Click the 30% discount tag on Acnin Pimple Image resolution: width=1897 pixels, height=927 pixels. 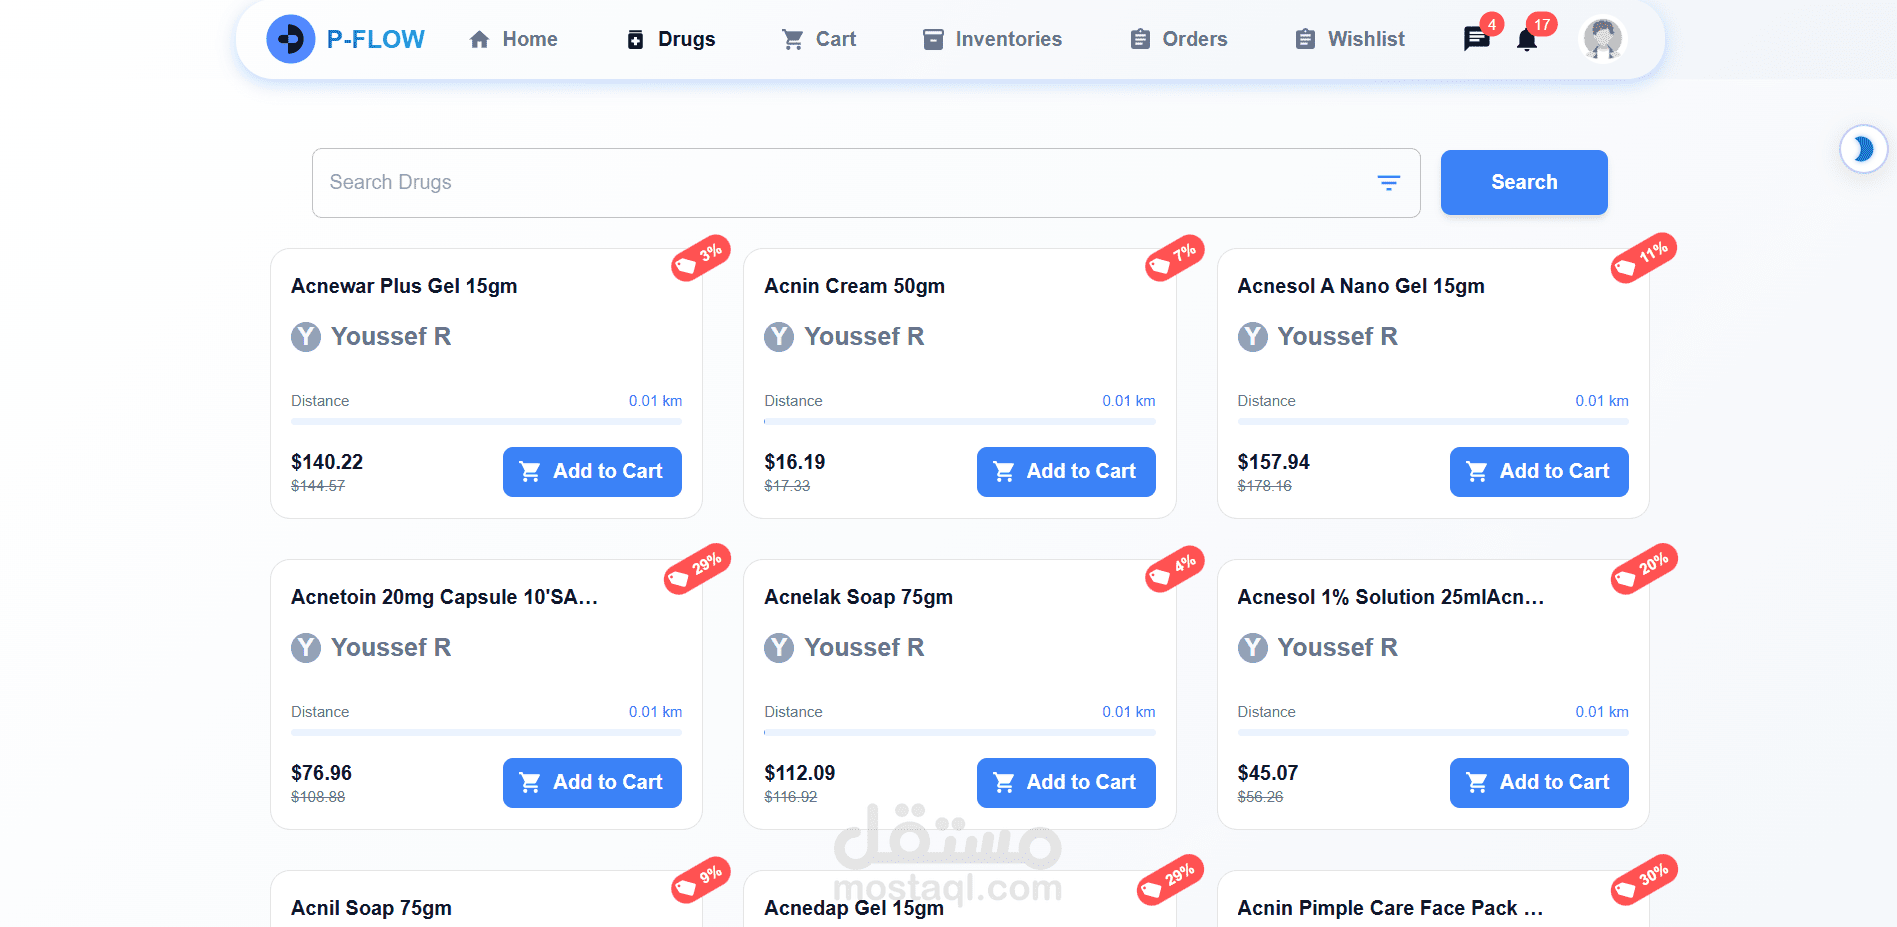pos(1644,880)
